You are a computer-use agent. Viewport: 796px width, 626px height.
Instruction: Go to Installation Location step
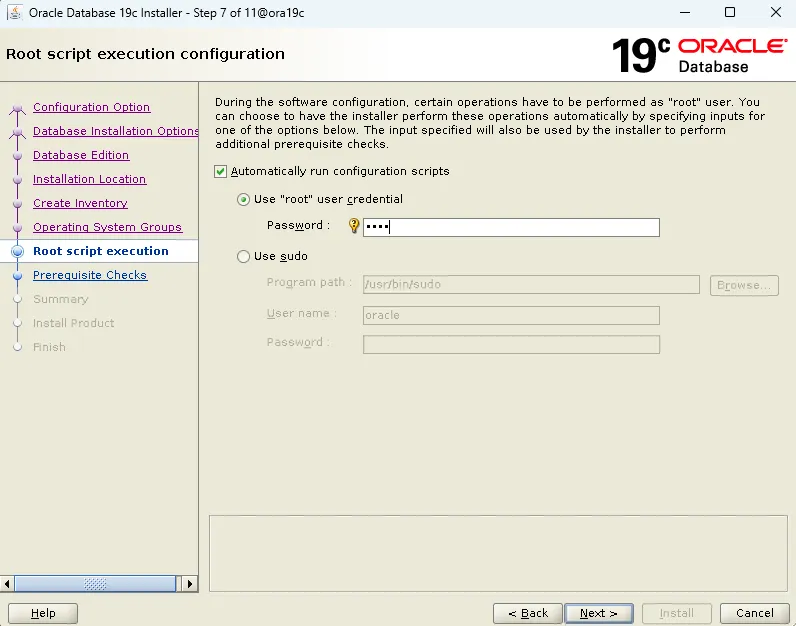[89, 179]
